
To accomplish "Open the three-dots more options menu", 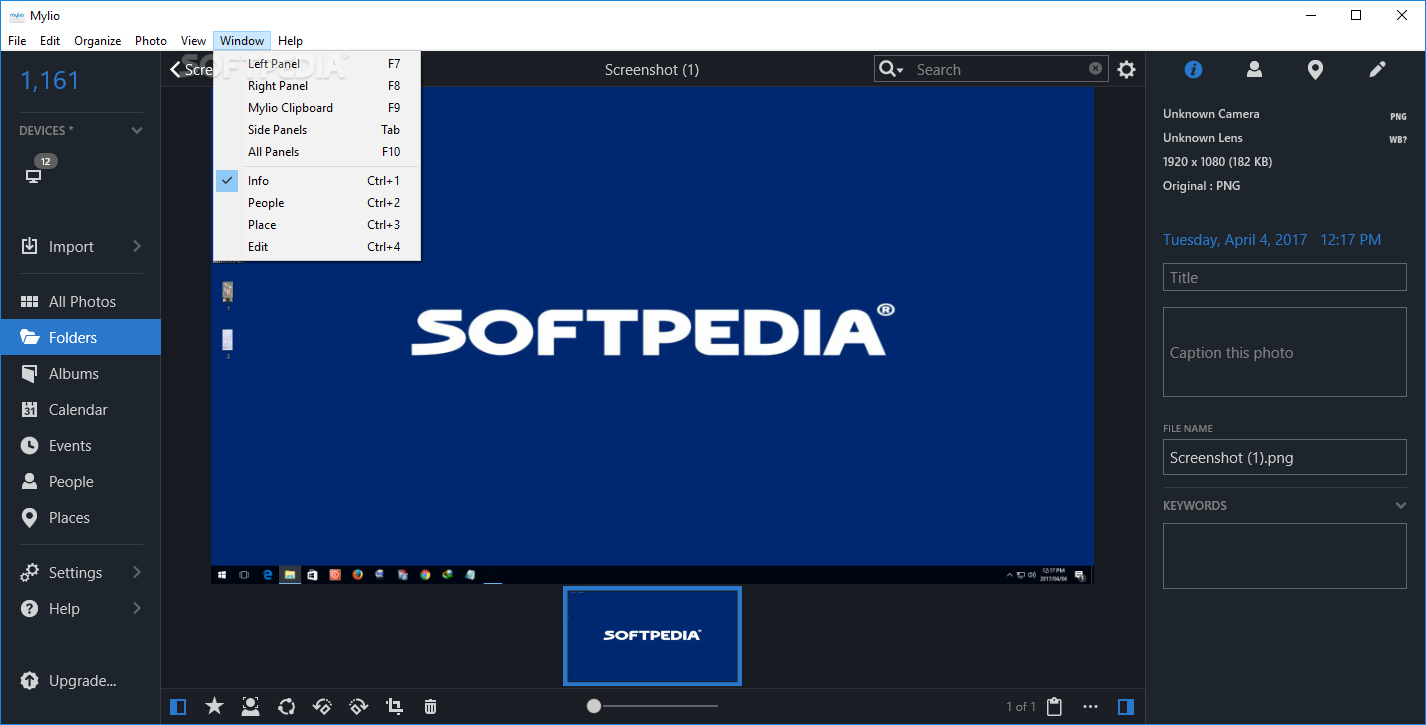I will (x=1090, y=707).
